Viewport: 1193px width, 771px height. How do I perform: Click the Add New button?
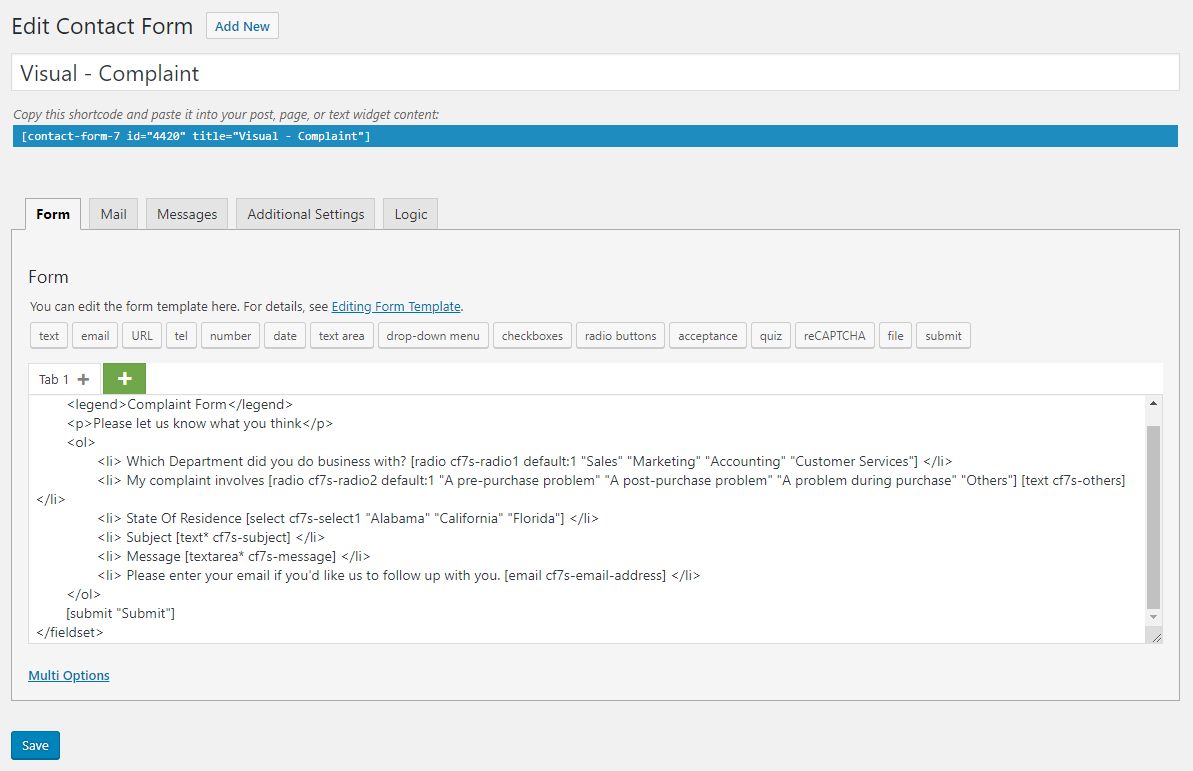coord(242,26)
